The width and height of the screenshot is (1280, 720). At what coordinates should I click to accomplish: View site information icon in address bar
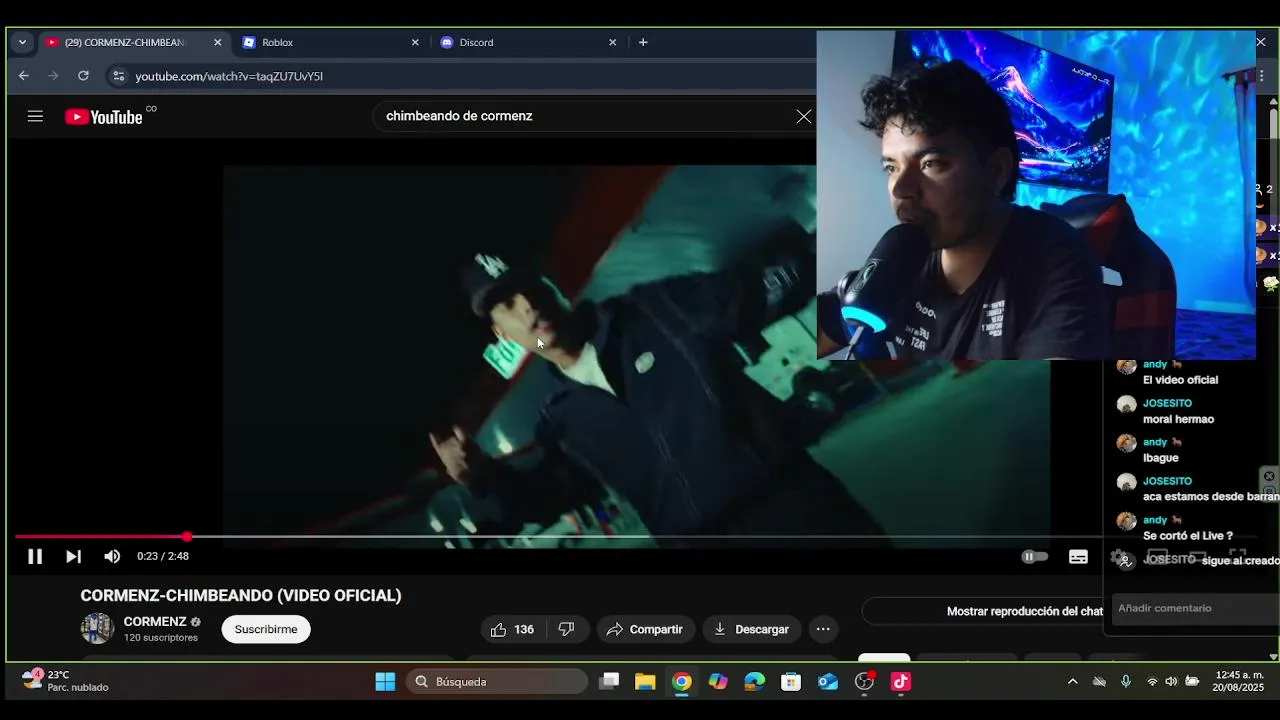[x=118, y=76]
